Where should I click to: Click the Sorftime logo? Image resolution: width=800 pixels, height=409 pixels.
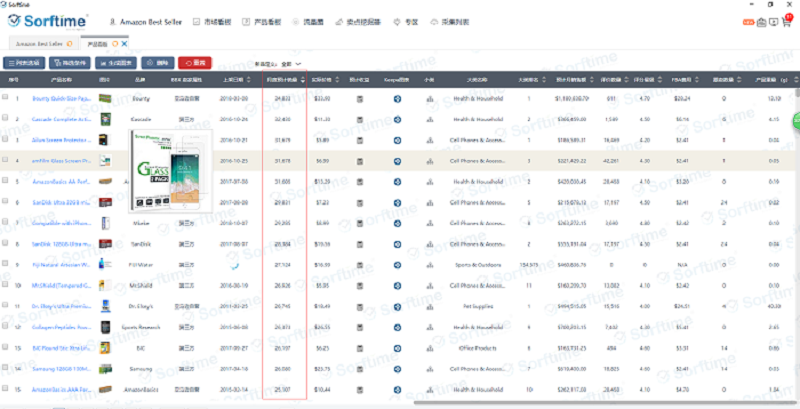pyautogui.click(x=48, y=22)
